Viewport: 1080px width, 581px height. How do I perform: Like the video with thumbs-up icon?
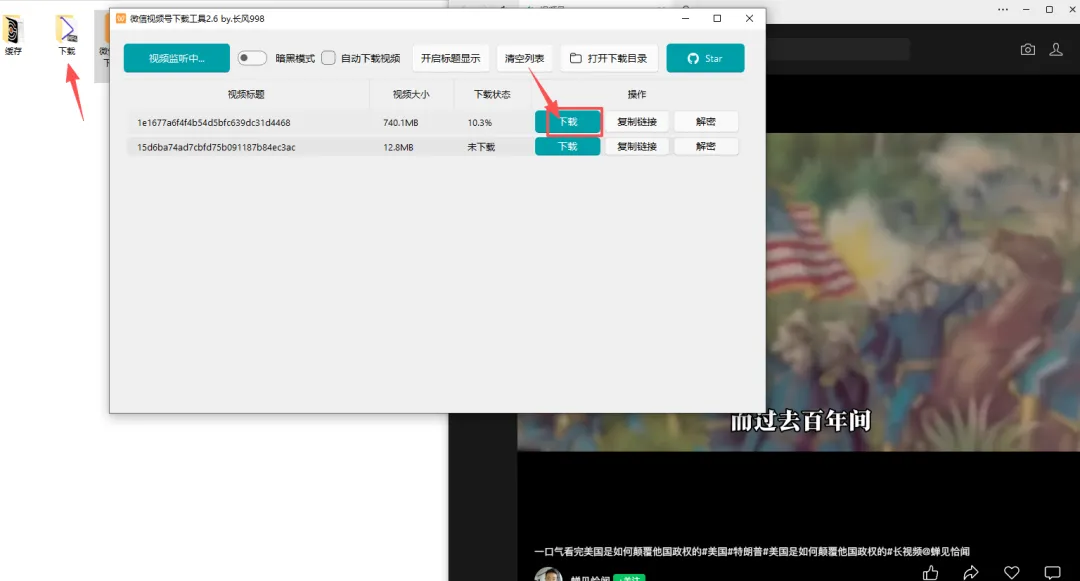point(931,573)
